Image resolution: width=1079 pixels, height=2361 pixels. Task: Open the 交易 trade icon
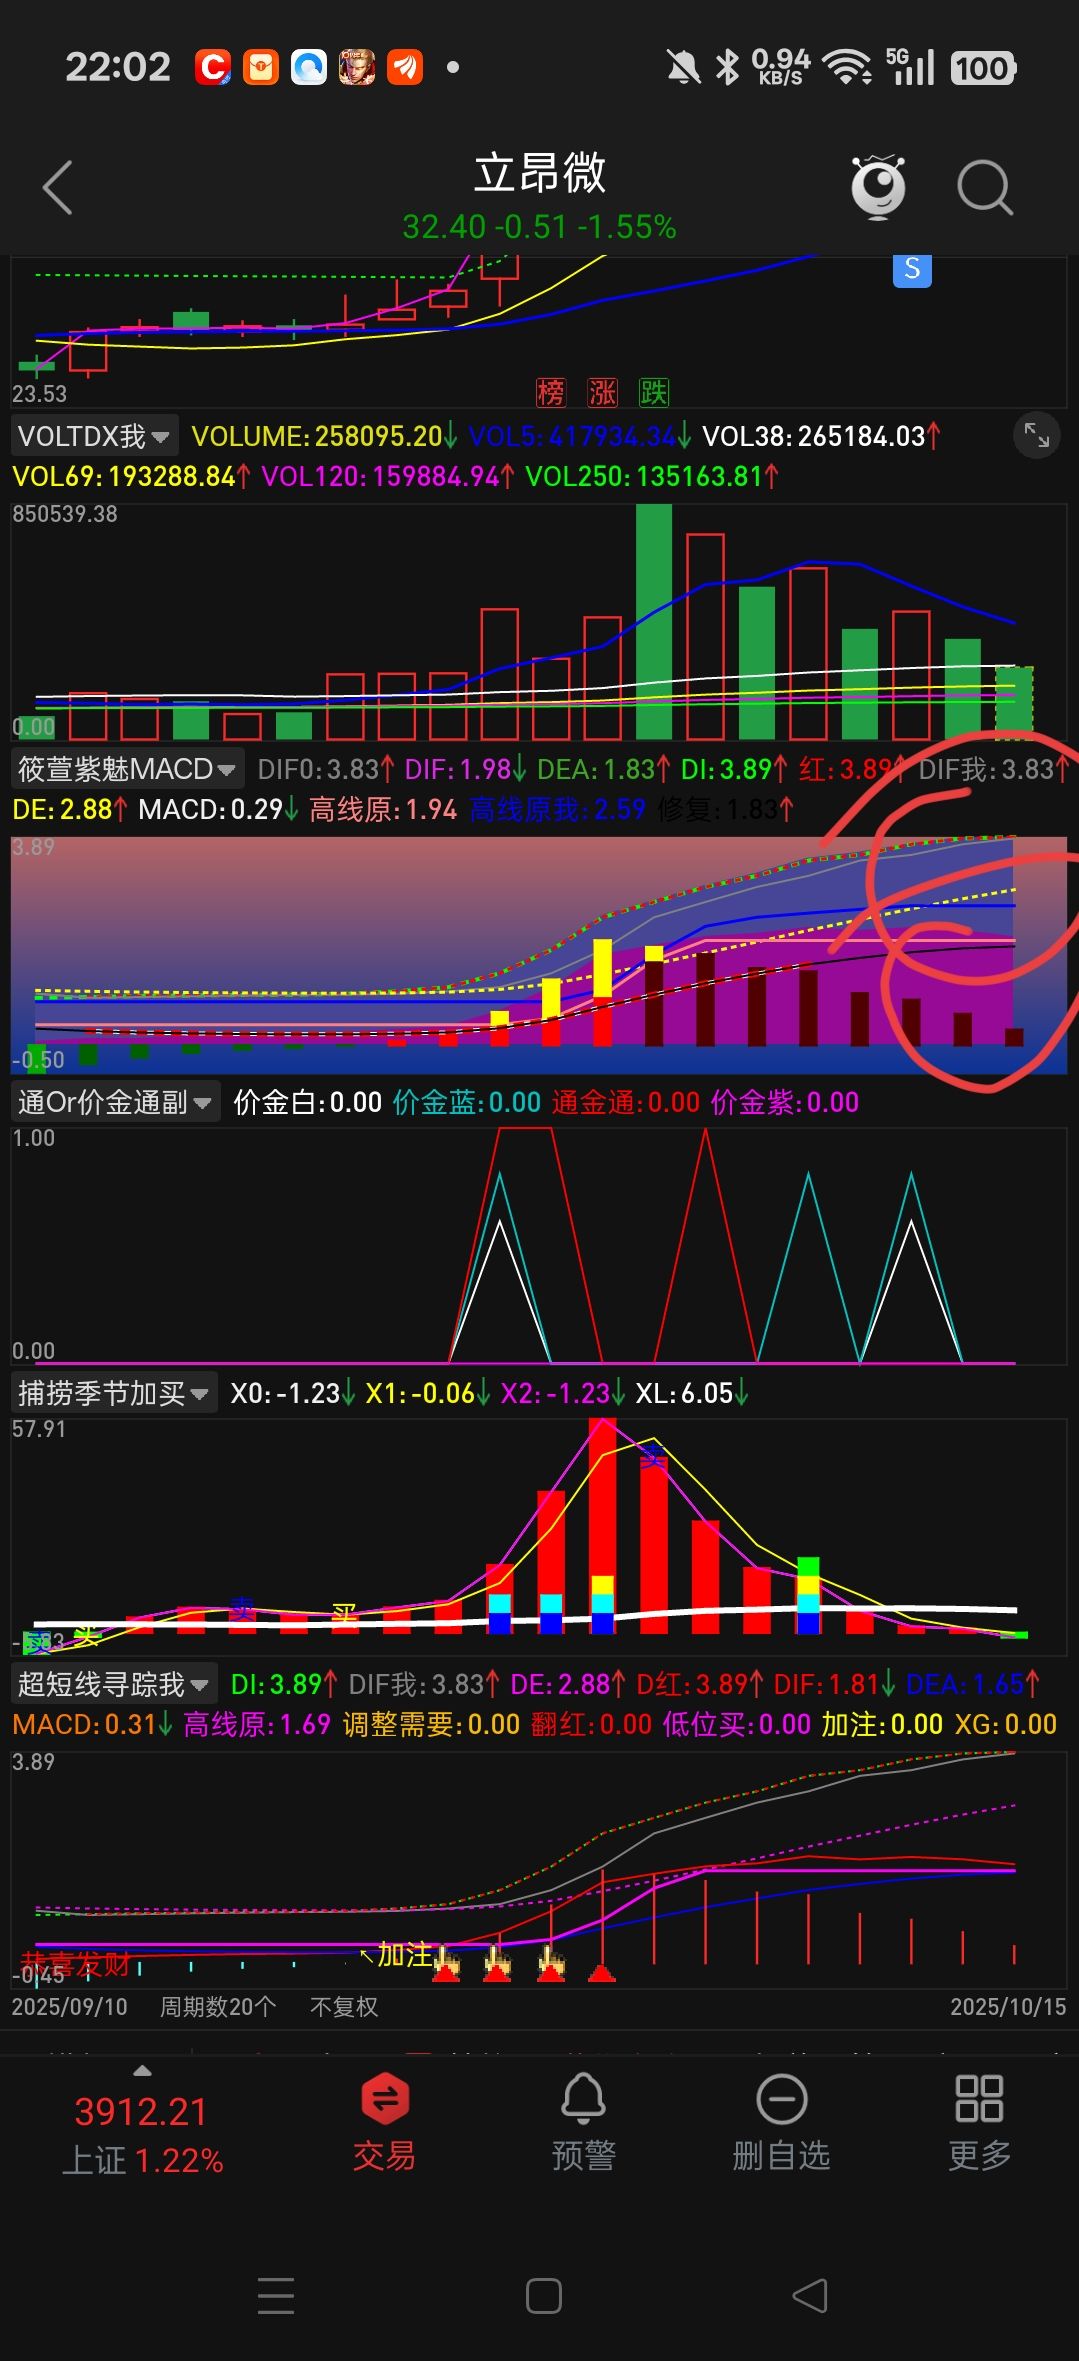pos(384,2122)
